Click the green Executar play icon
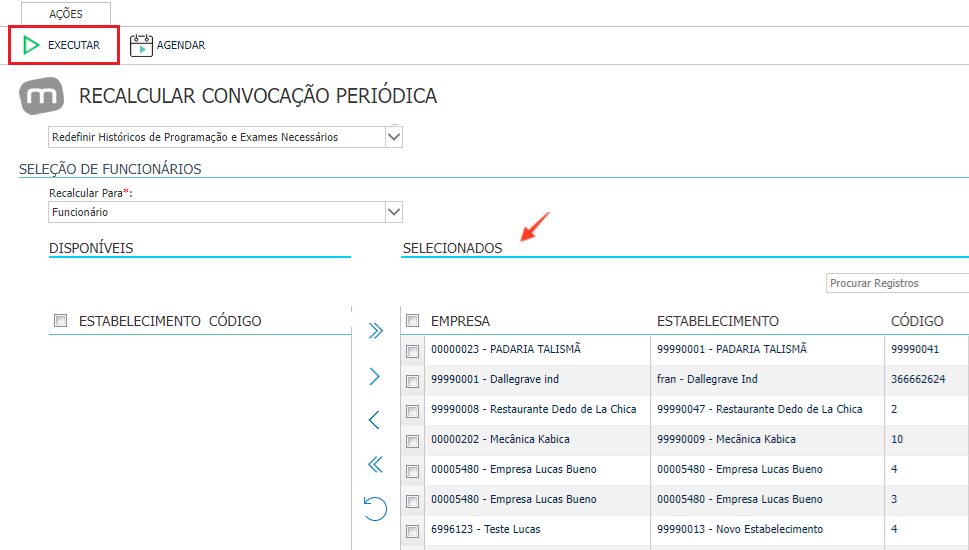This screenshot has height=550, width=969. tap(31, 45)
